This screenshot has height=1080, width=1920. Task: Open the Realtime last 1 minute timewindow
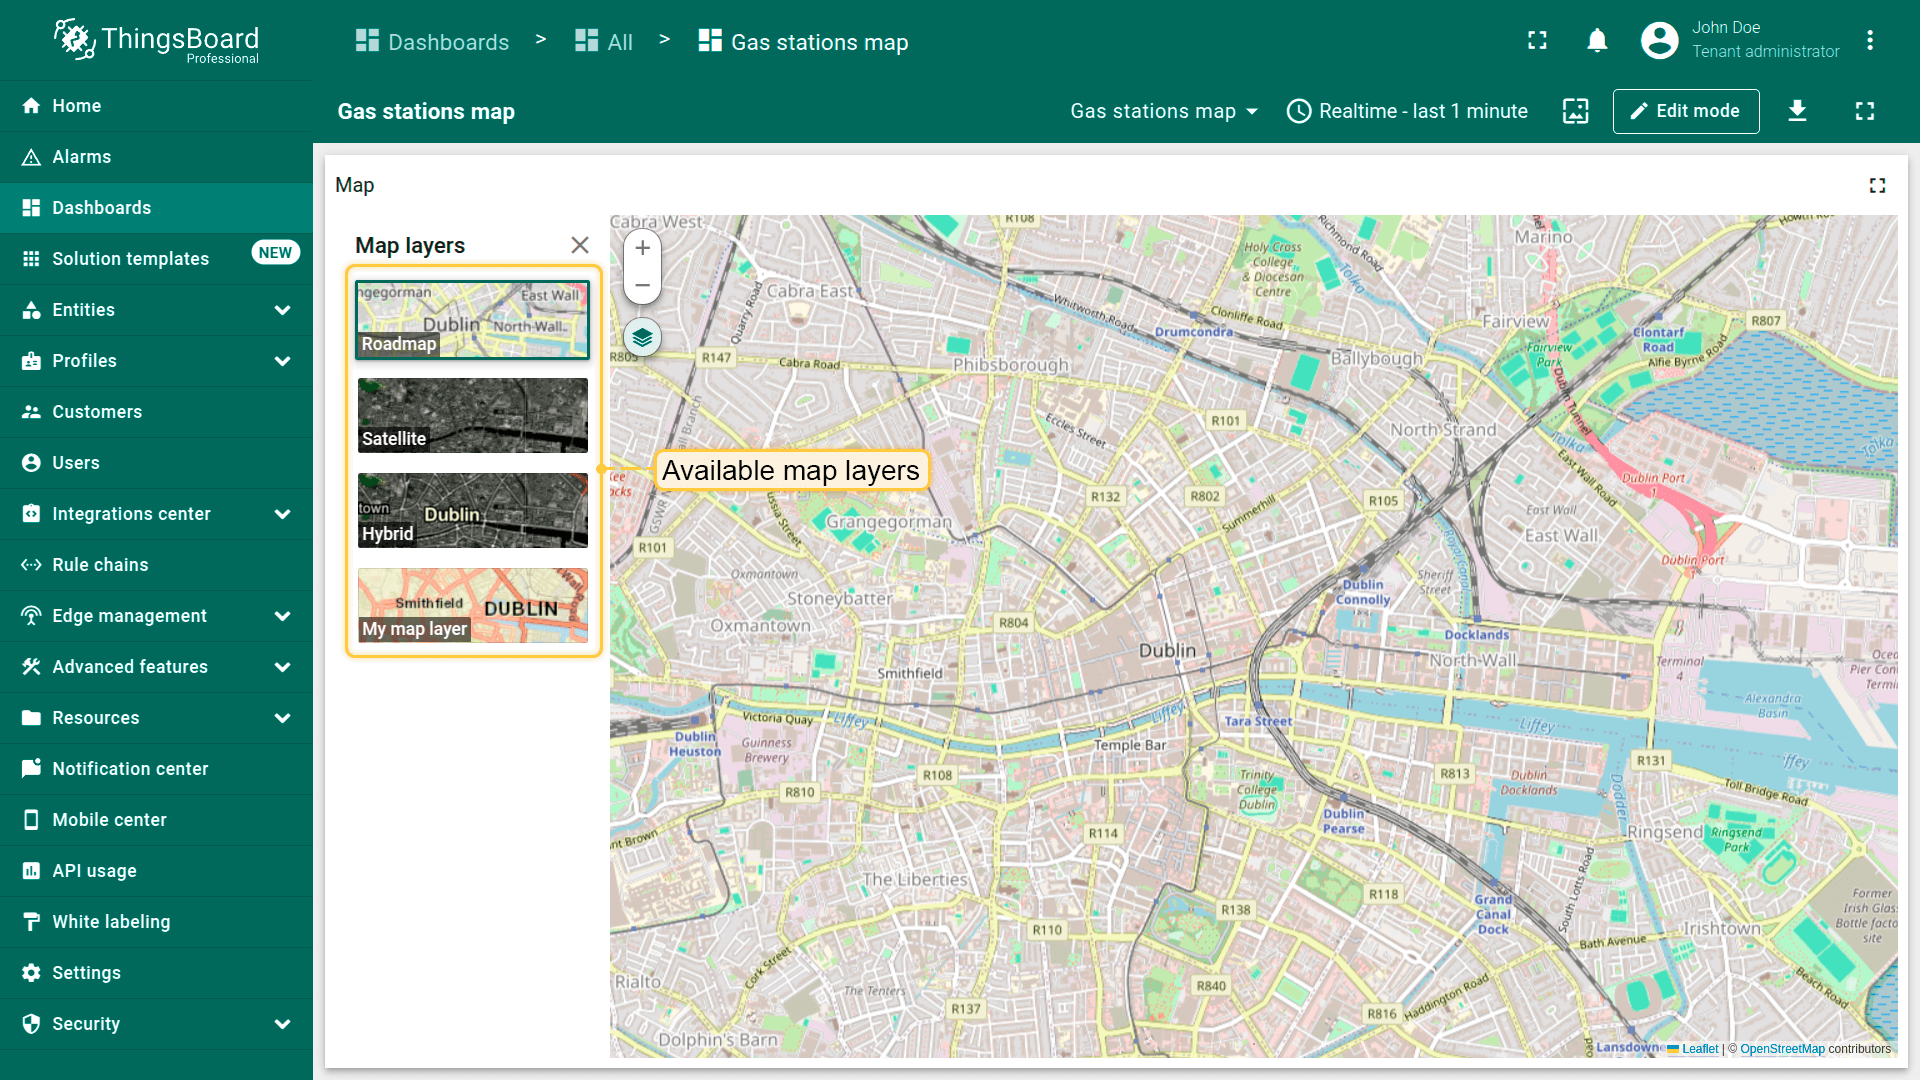pyautogui.click(x=1407, y=111)
